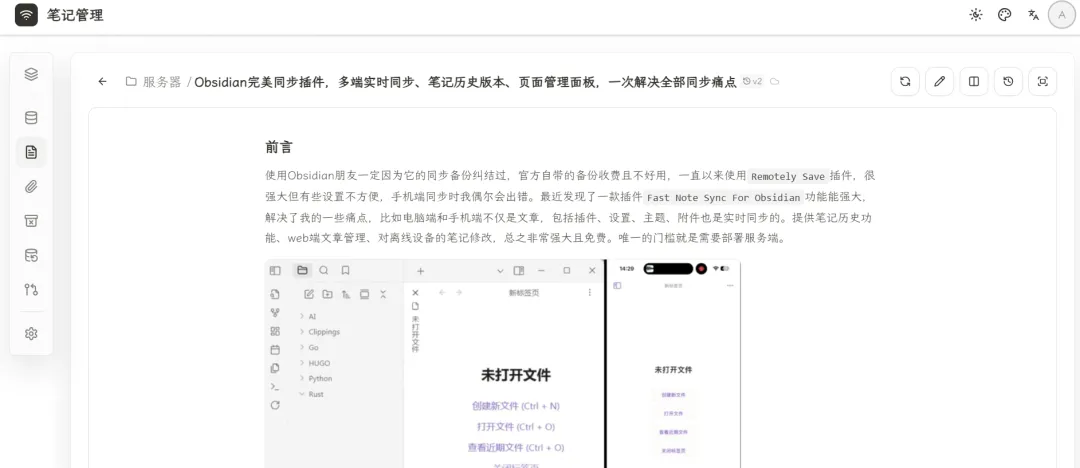1080x468 pixels.
Task: Click the Remotely Save inline code
Action: [788, 176]
